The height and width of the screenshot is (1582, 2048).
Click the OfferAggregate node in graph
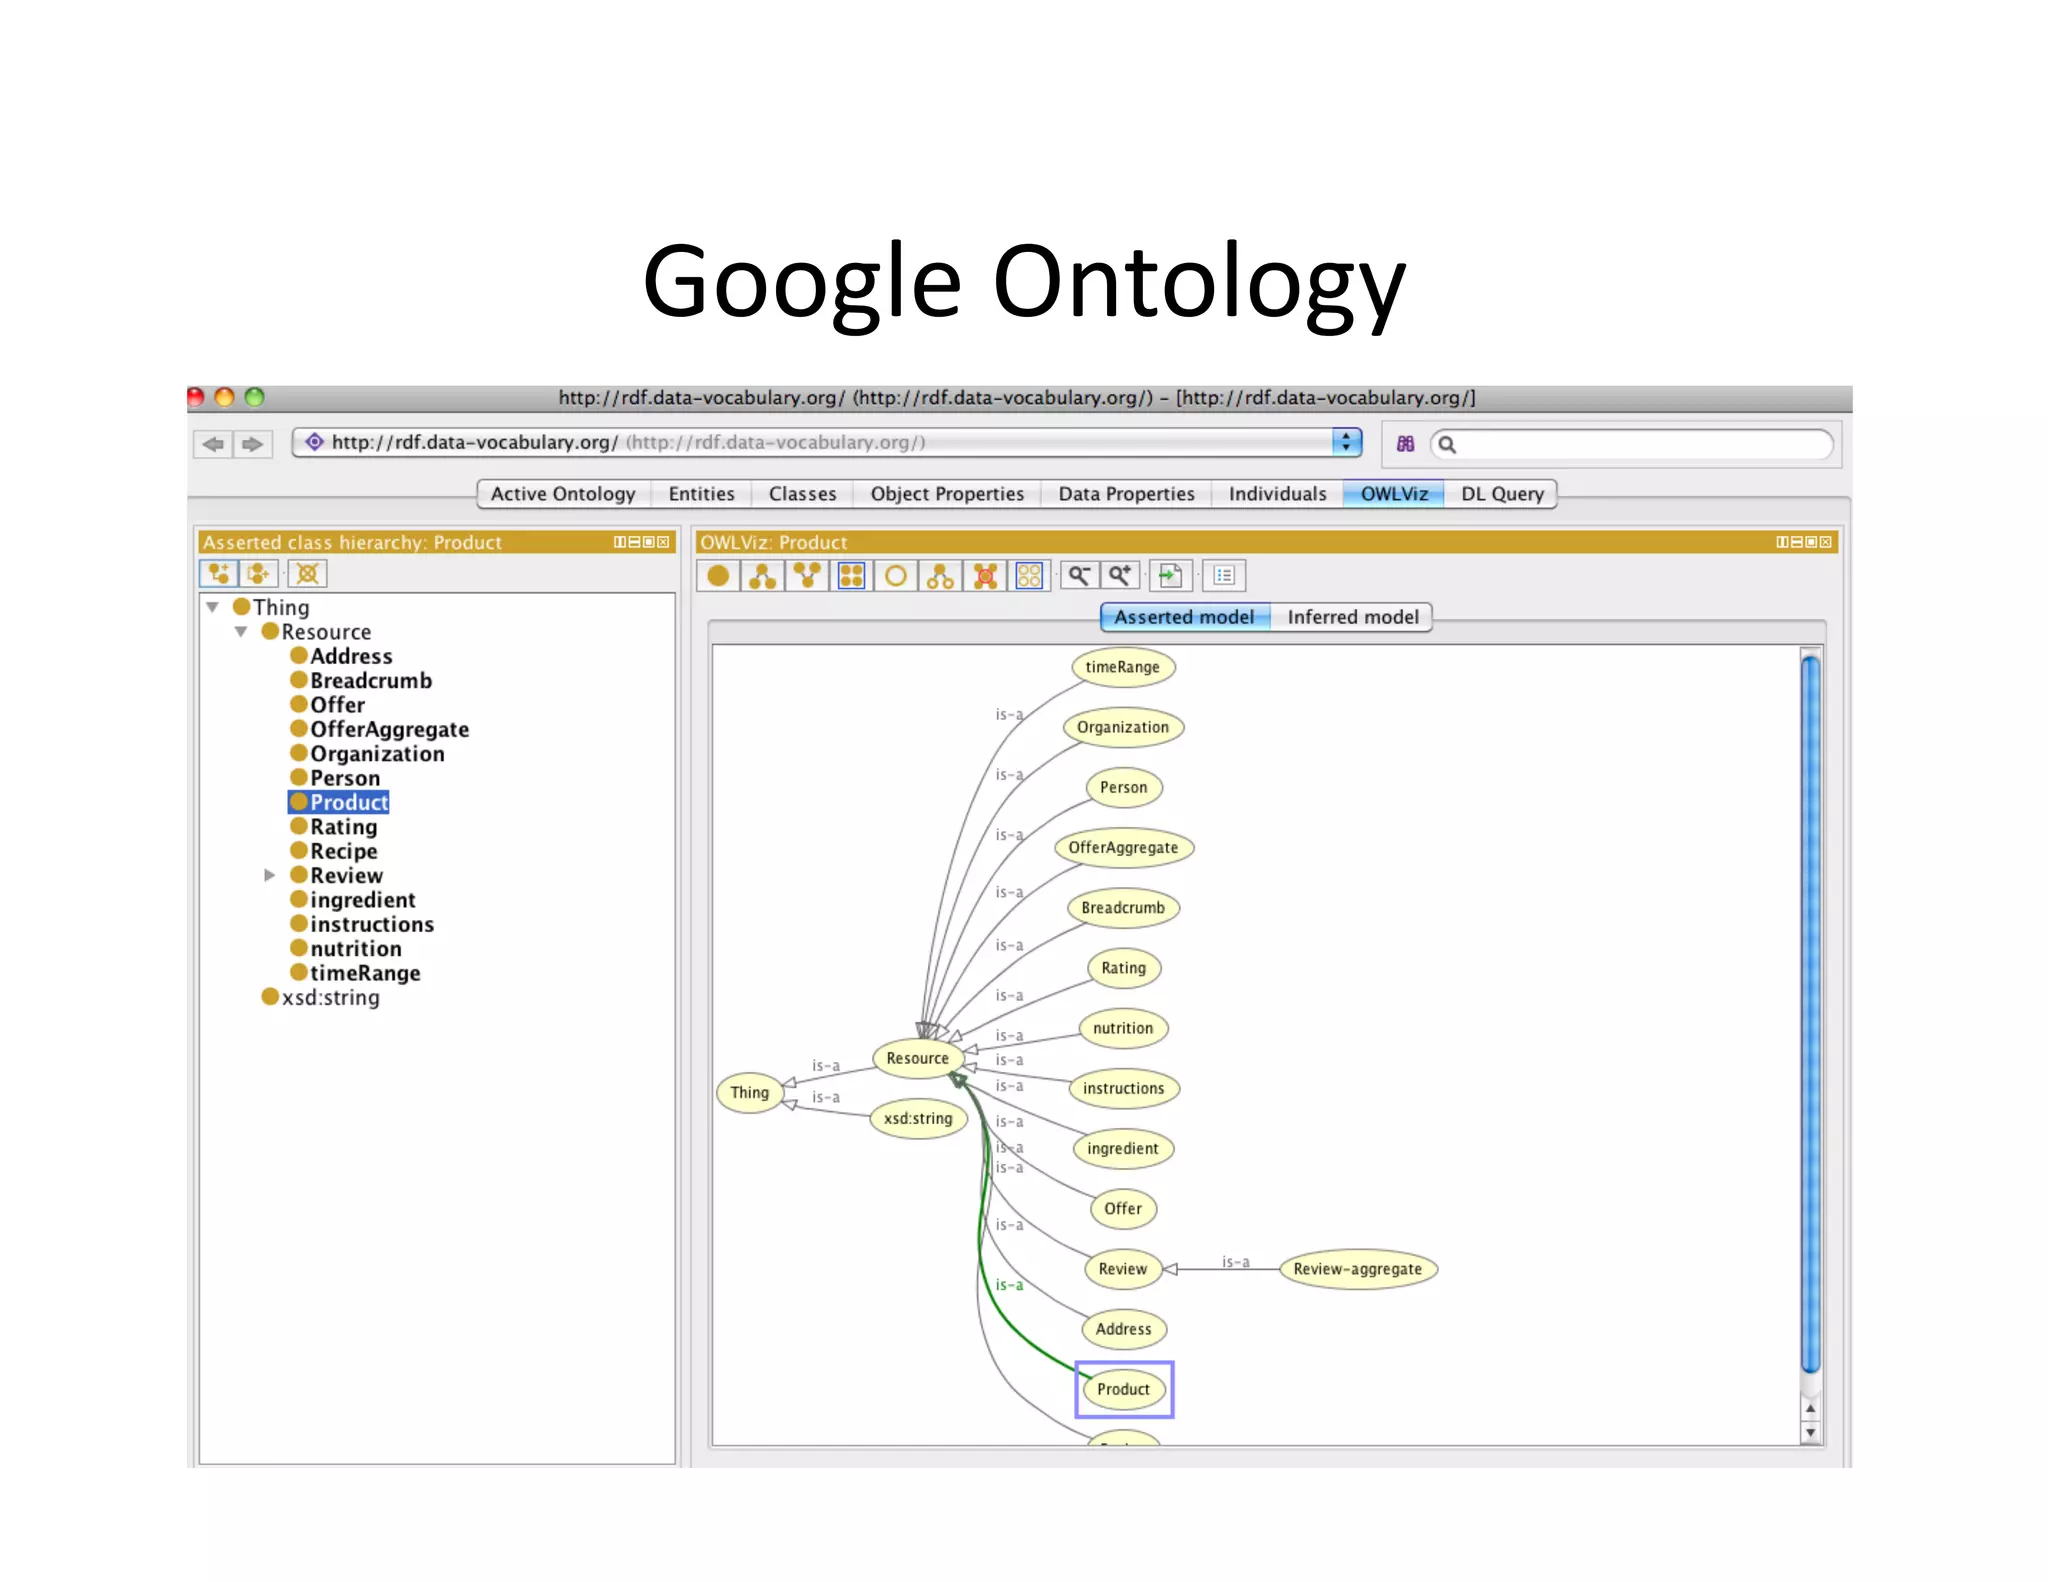[x=1124, y=848]
